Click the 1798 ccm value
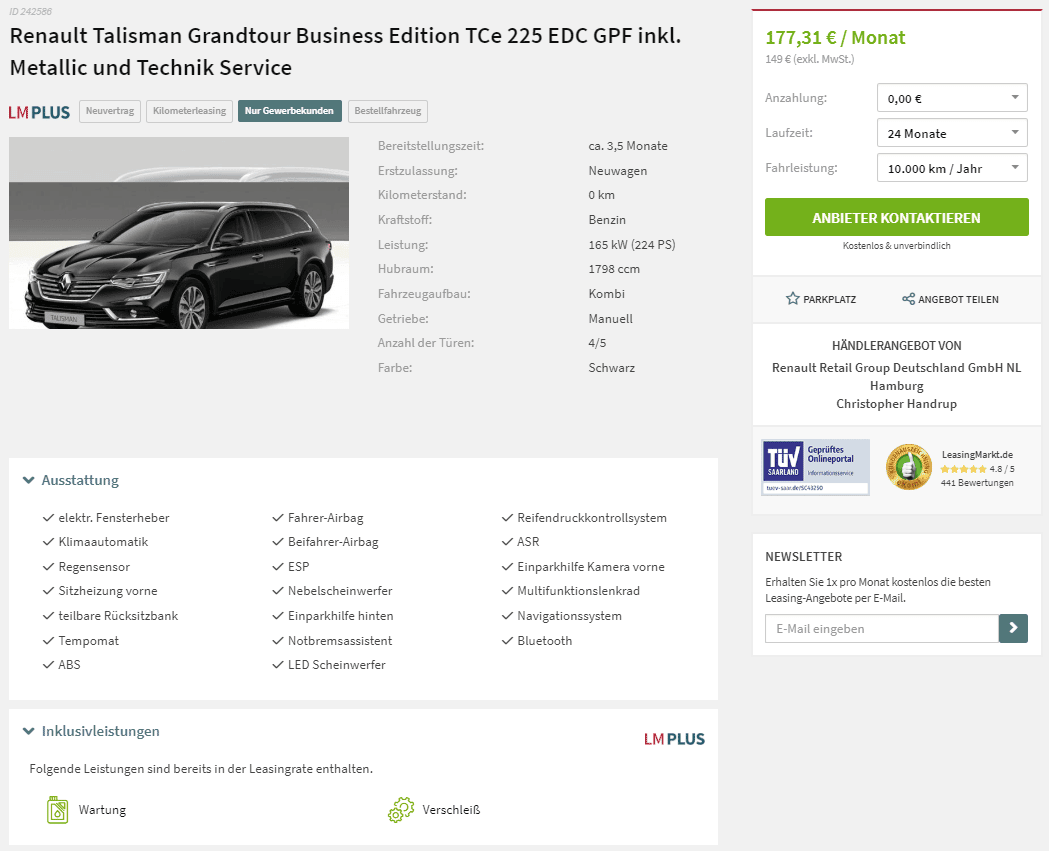Viewport: 1049px width, 851px height. pos(613,269)
